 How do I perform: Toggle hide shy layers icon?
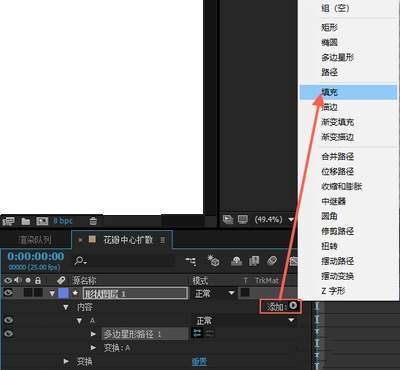(236, 261)
